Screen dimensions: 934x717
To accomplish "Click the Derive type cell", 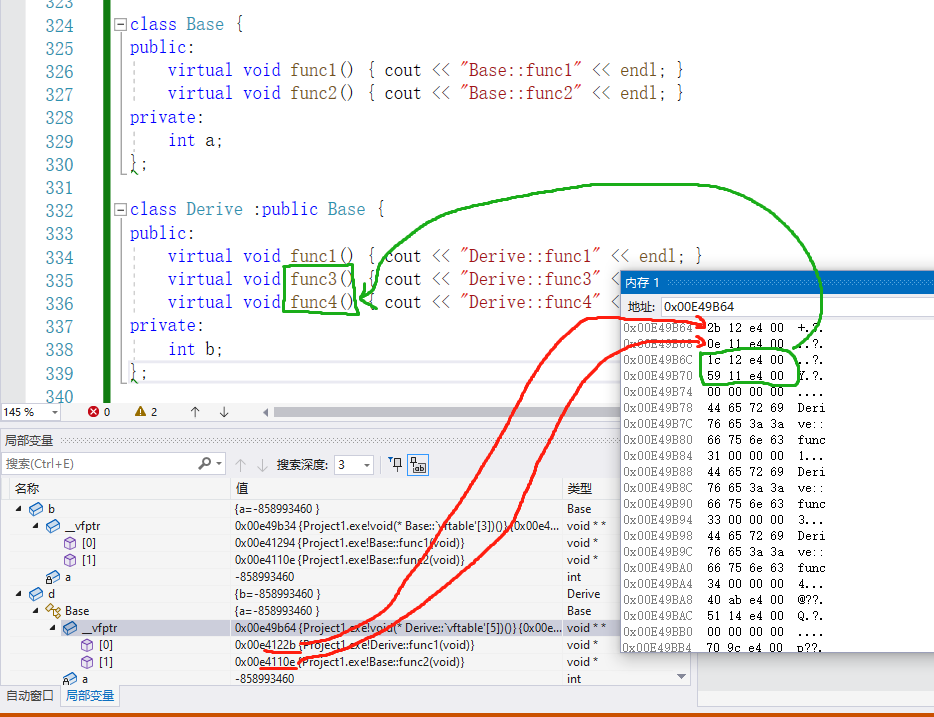I will pyautogui.click(x=584, y=594).
